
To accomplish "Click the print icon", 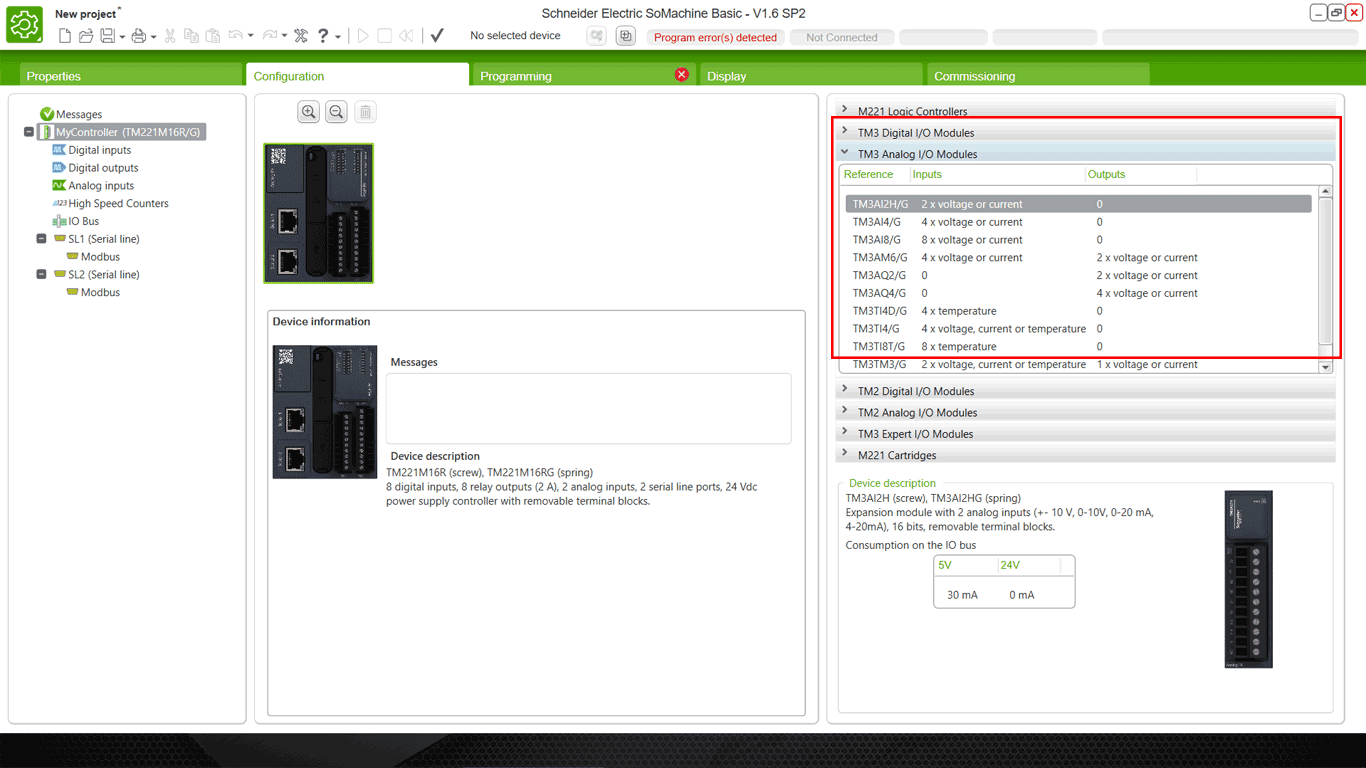I will point(139,36).
